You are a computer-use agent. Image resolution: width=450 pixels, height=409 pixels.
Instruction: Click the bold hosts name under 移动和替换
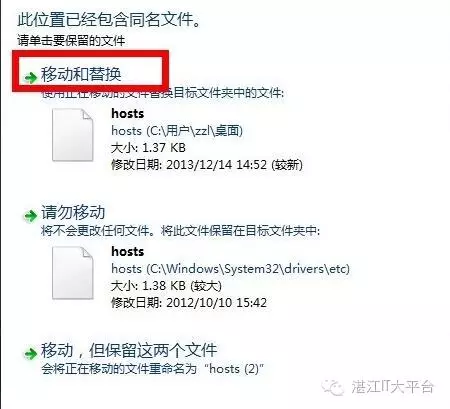click(x=128, y=113)
